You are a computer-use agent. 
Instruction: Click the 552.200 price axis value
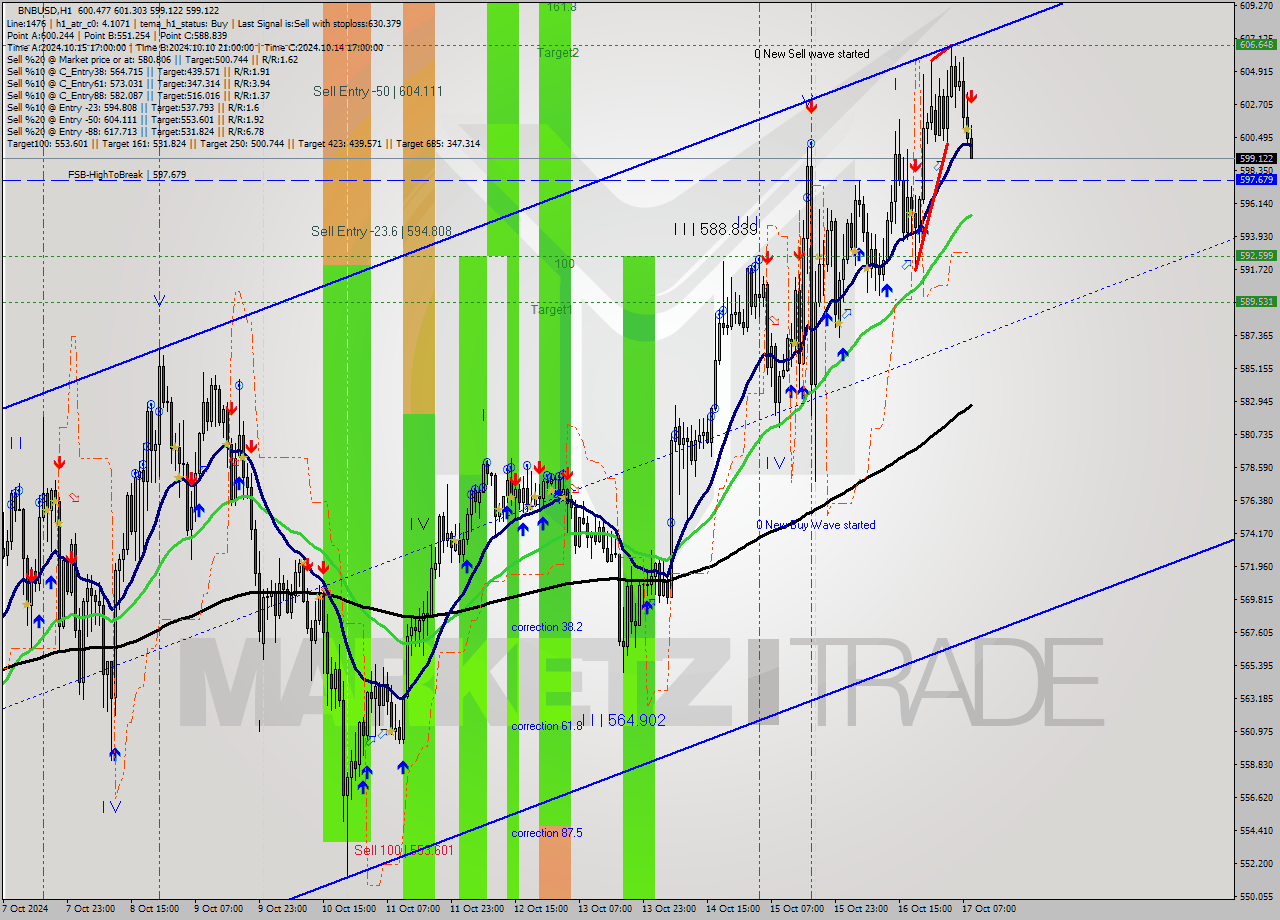point(1255,863)
